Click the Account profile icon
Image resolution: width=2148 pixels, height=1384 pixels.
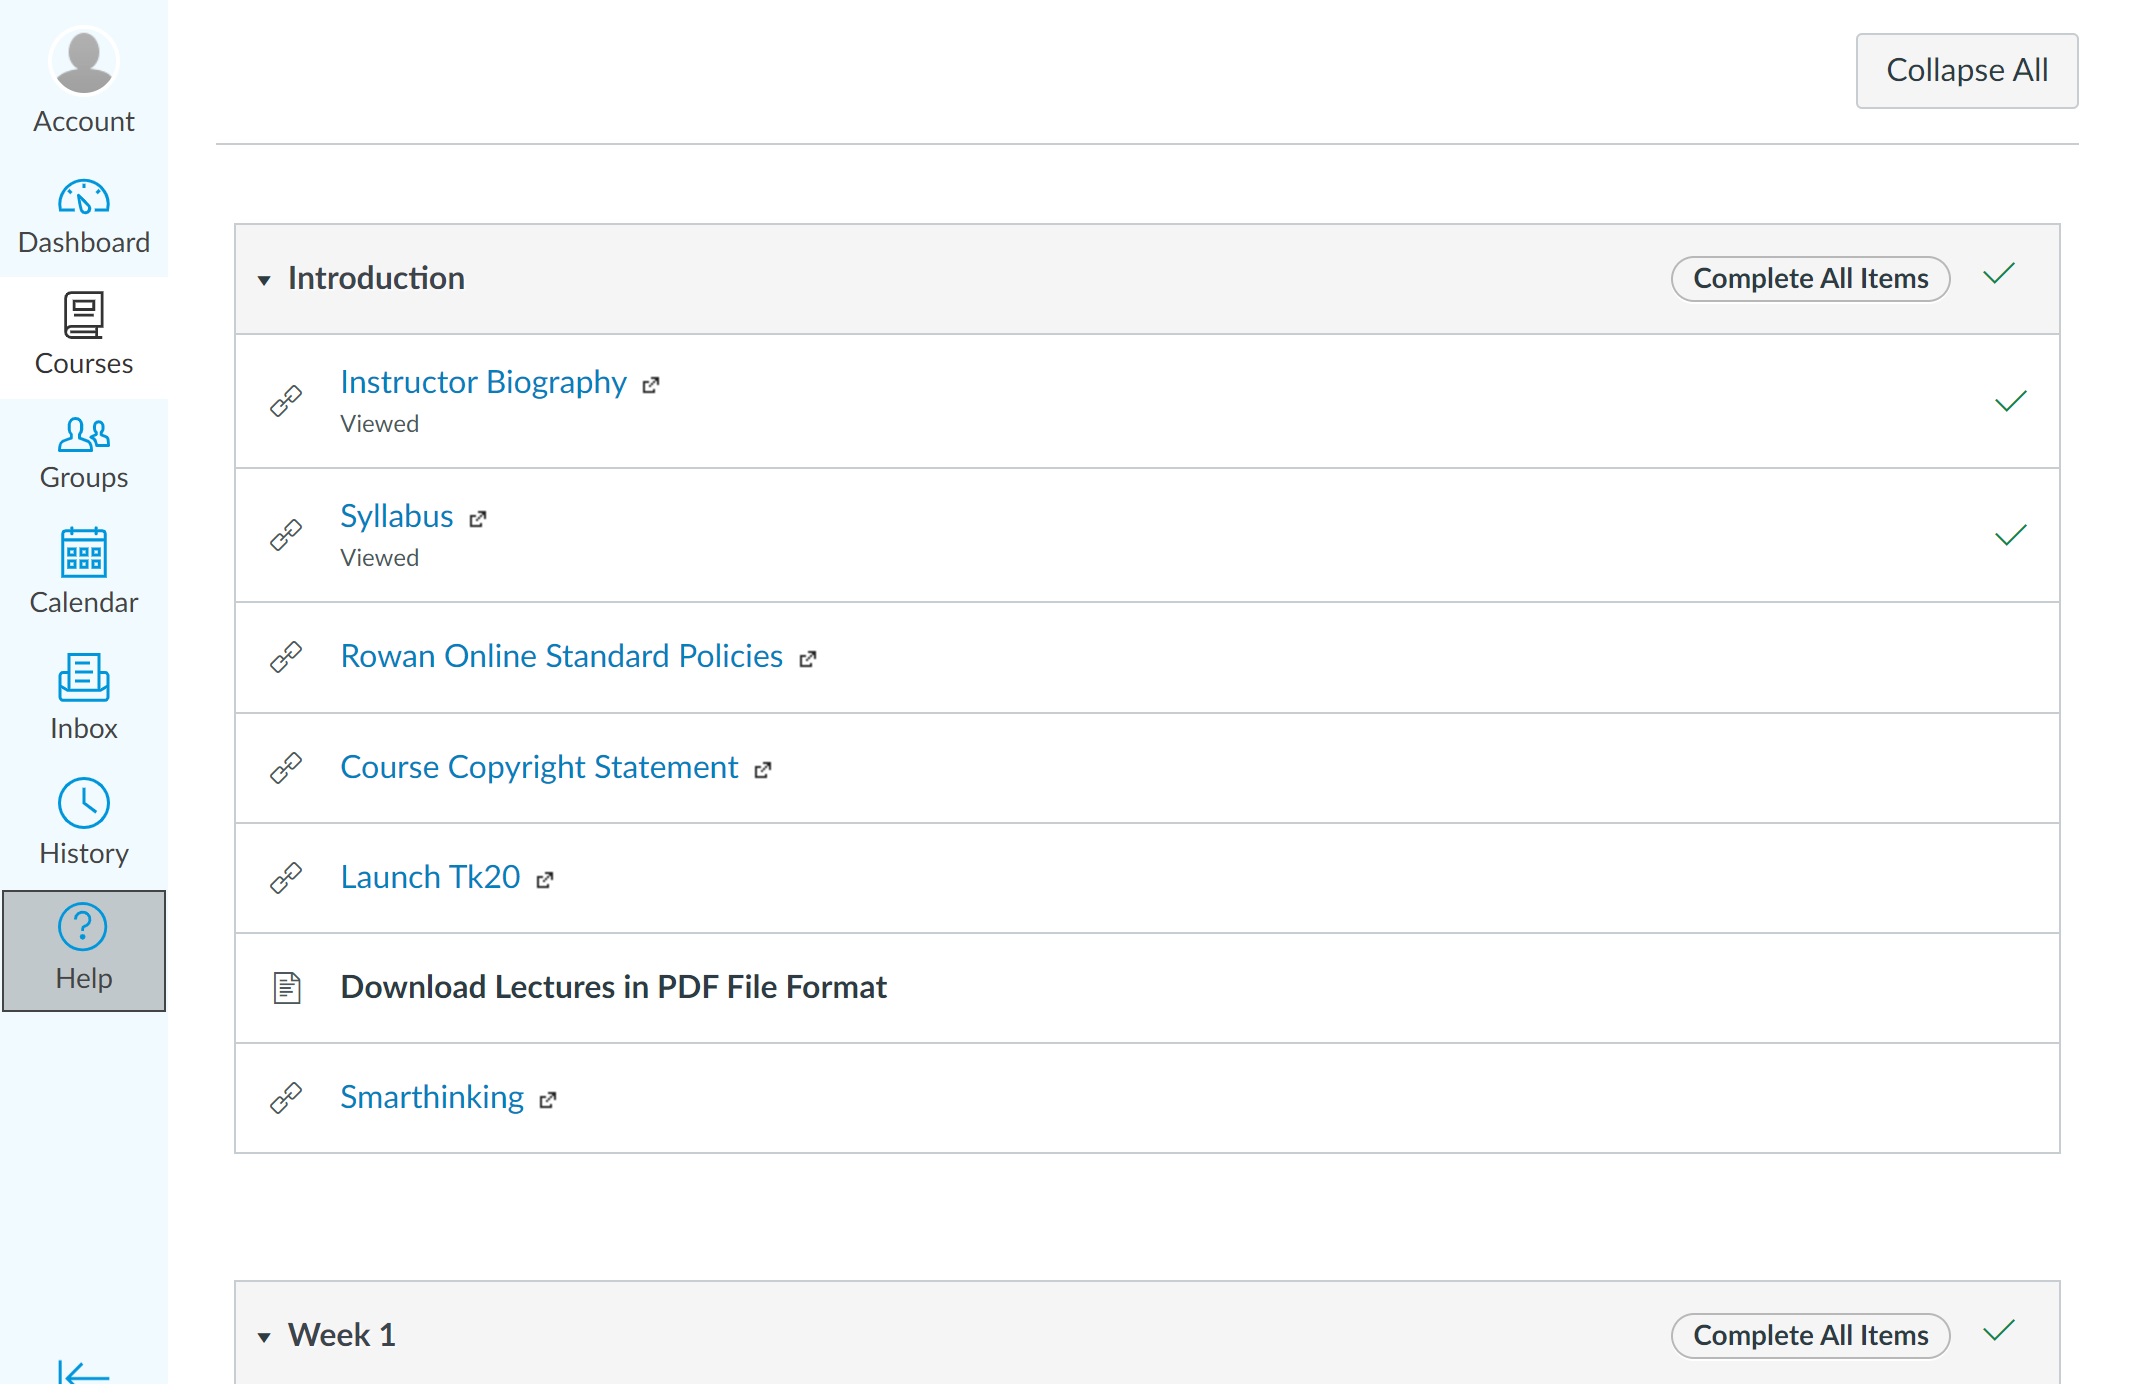pos(83,60)
